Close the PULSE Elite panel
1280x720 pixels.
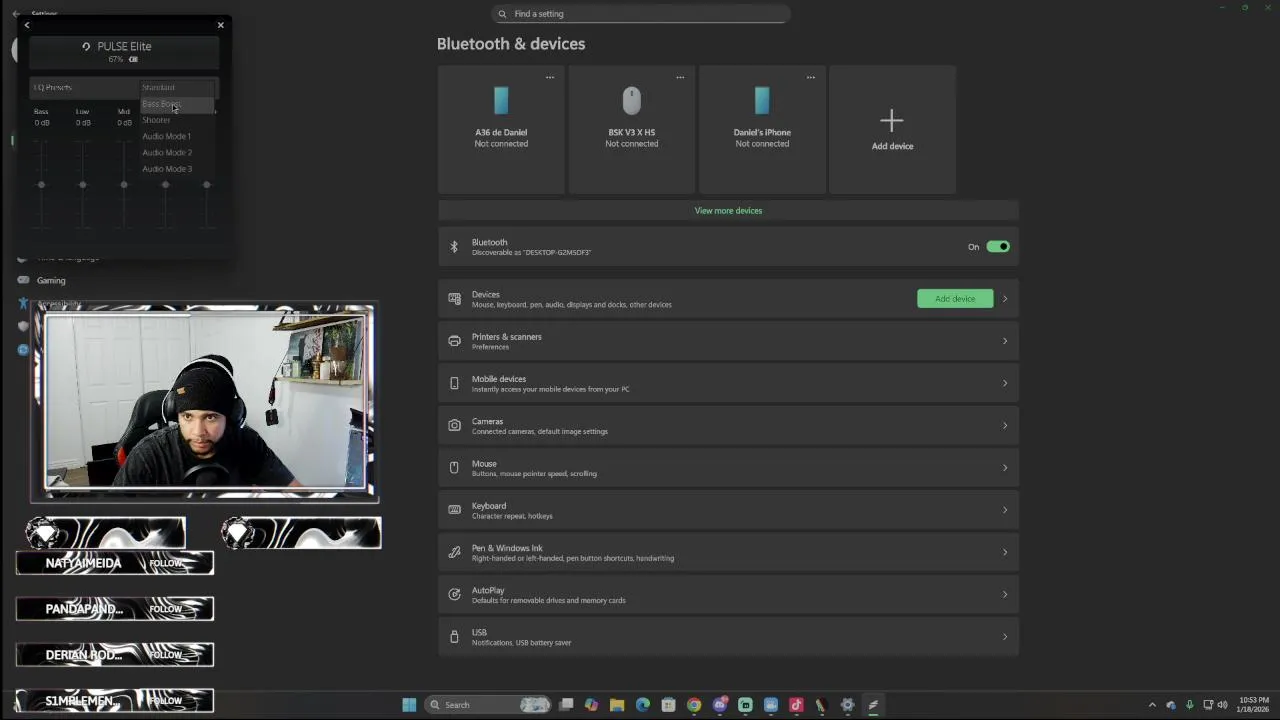220,25
